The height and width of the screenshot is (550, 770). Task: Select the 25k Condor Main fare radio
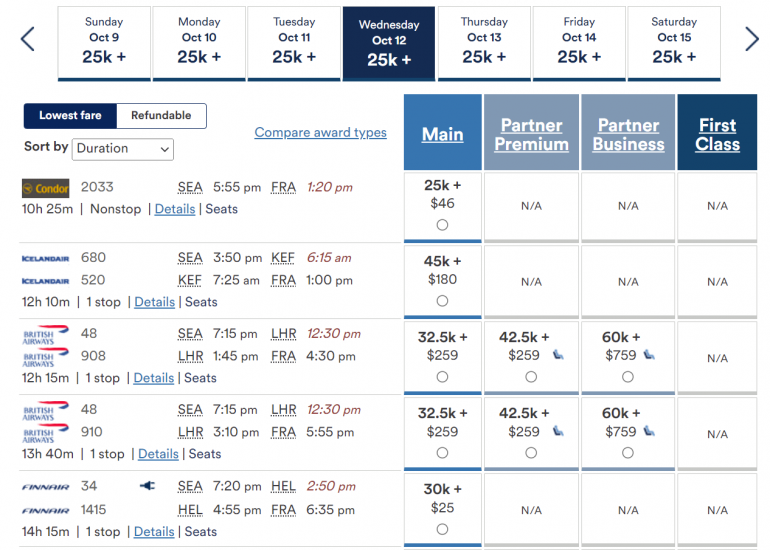pos(442,225)
